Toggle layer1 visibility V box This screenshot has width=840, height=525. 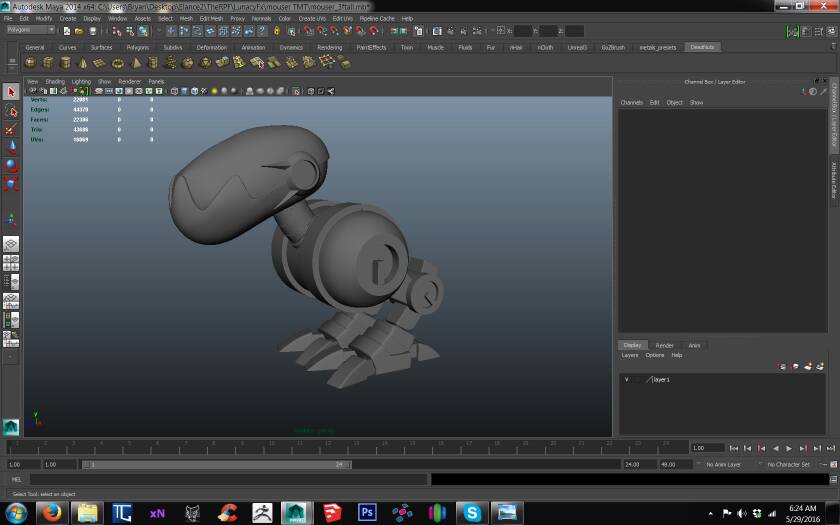click(x=626, y=379)
